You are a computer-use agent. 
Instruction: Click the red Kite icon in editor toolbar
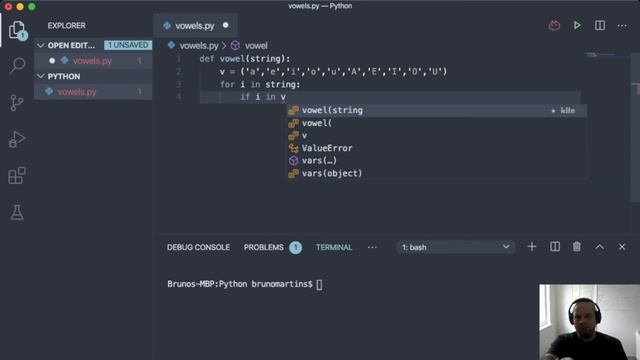(x=554, y=25)
